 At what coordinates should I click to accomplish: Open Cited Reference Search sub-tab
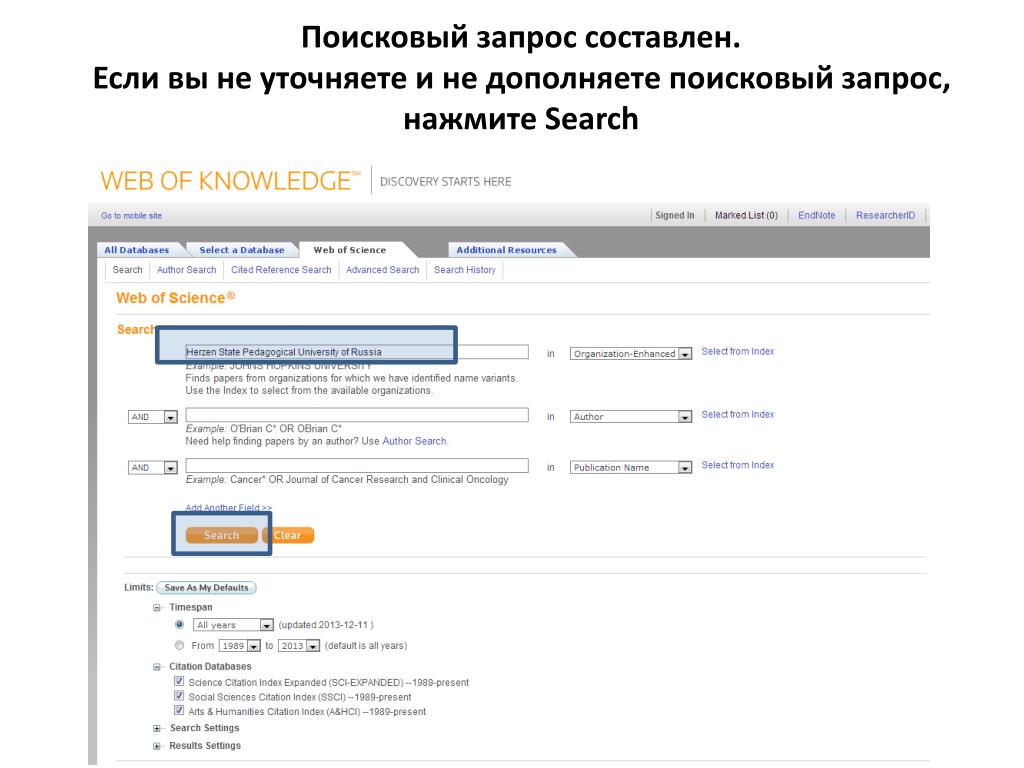(x=281, y=270)
